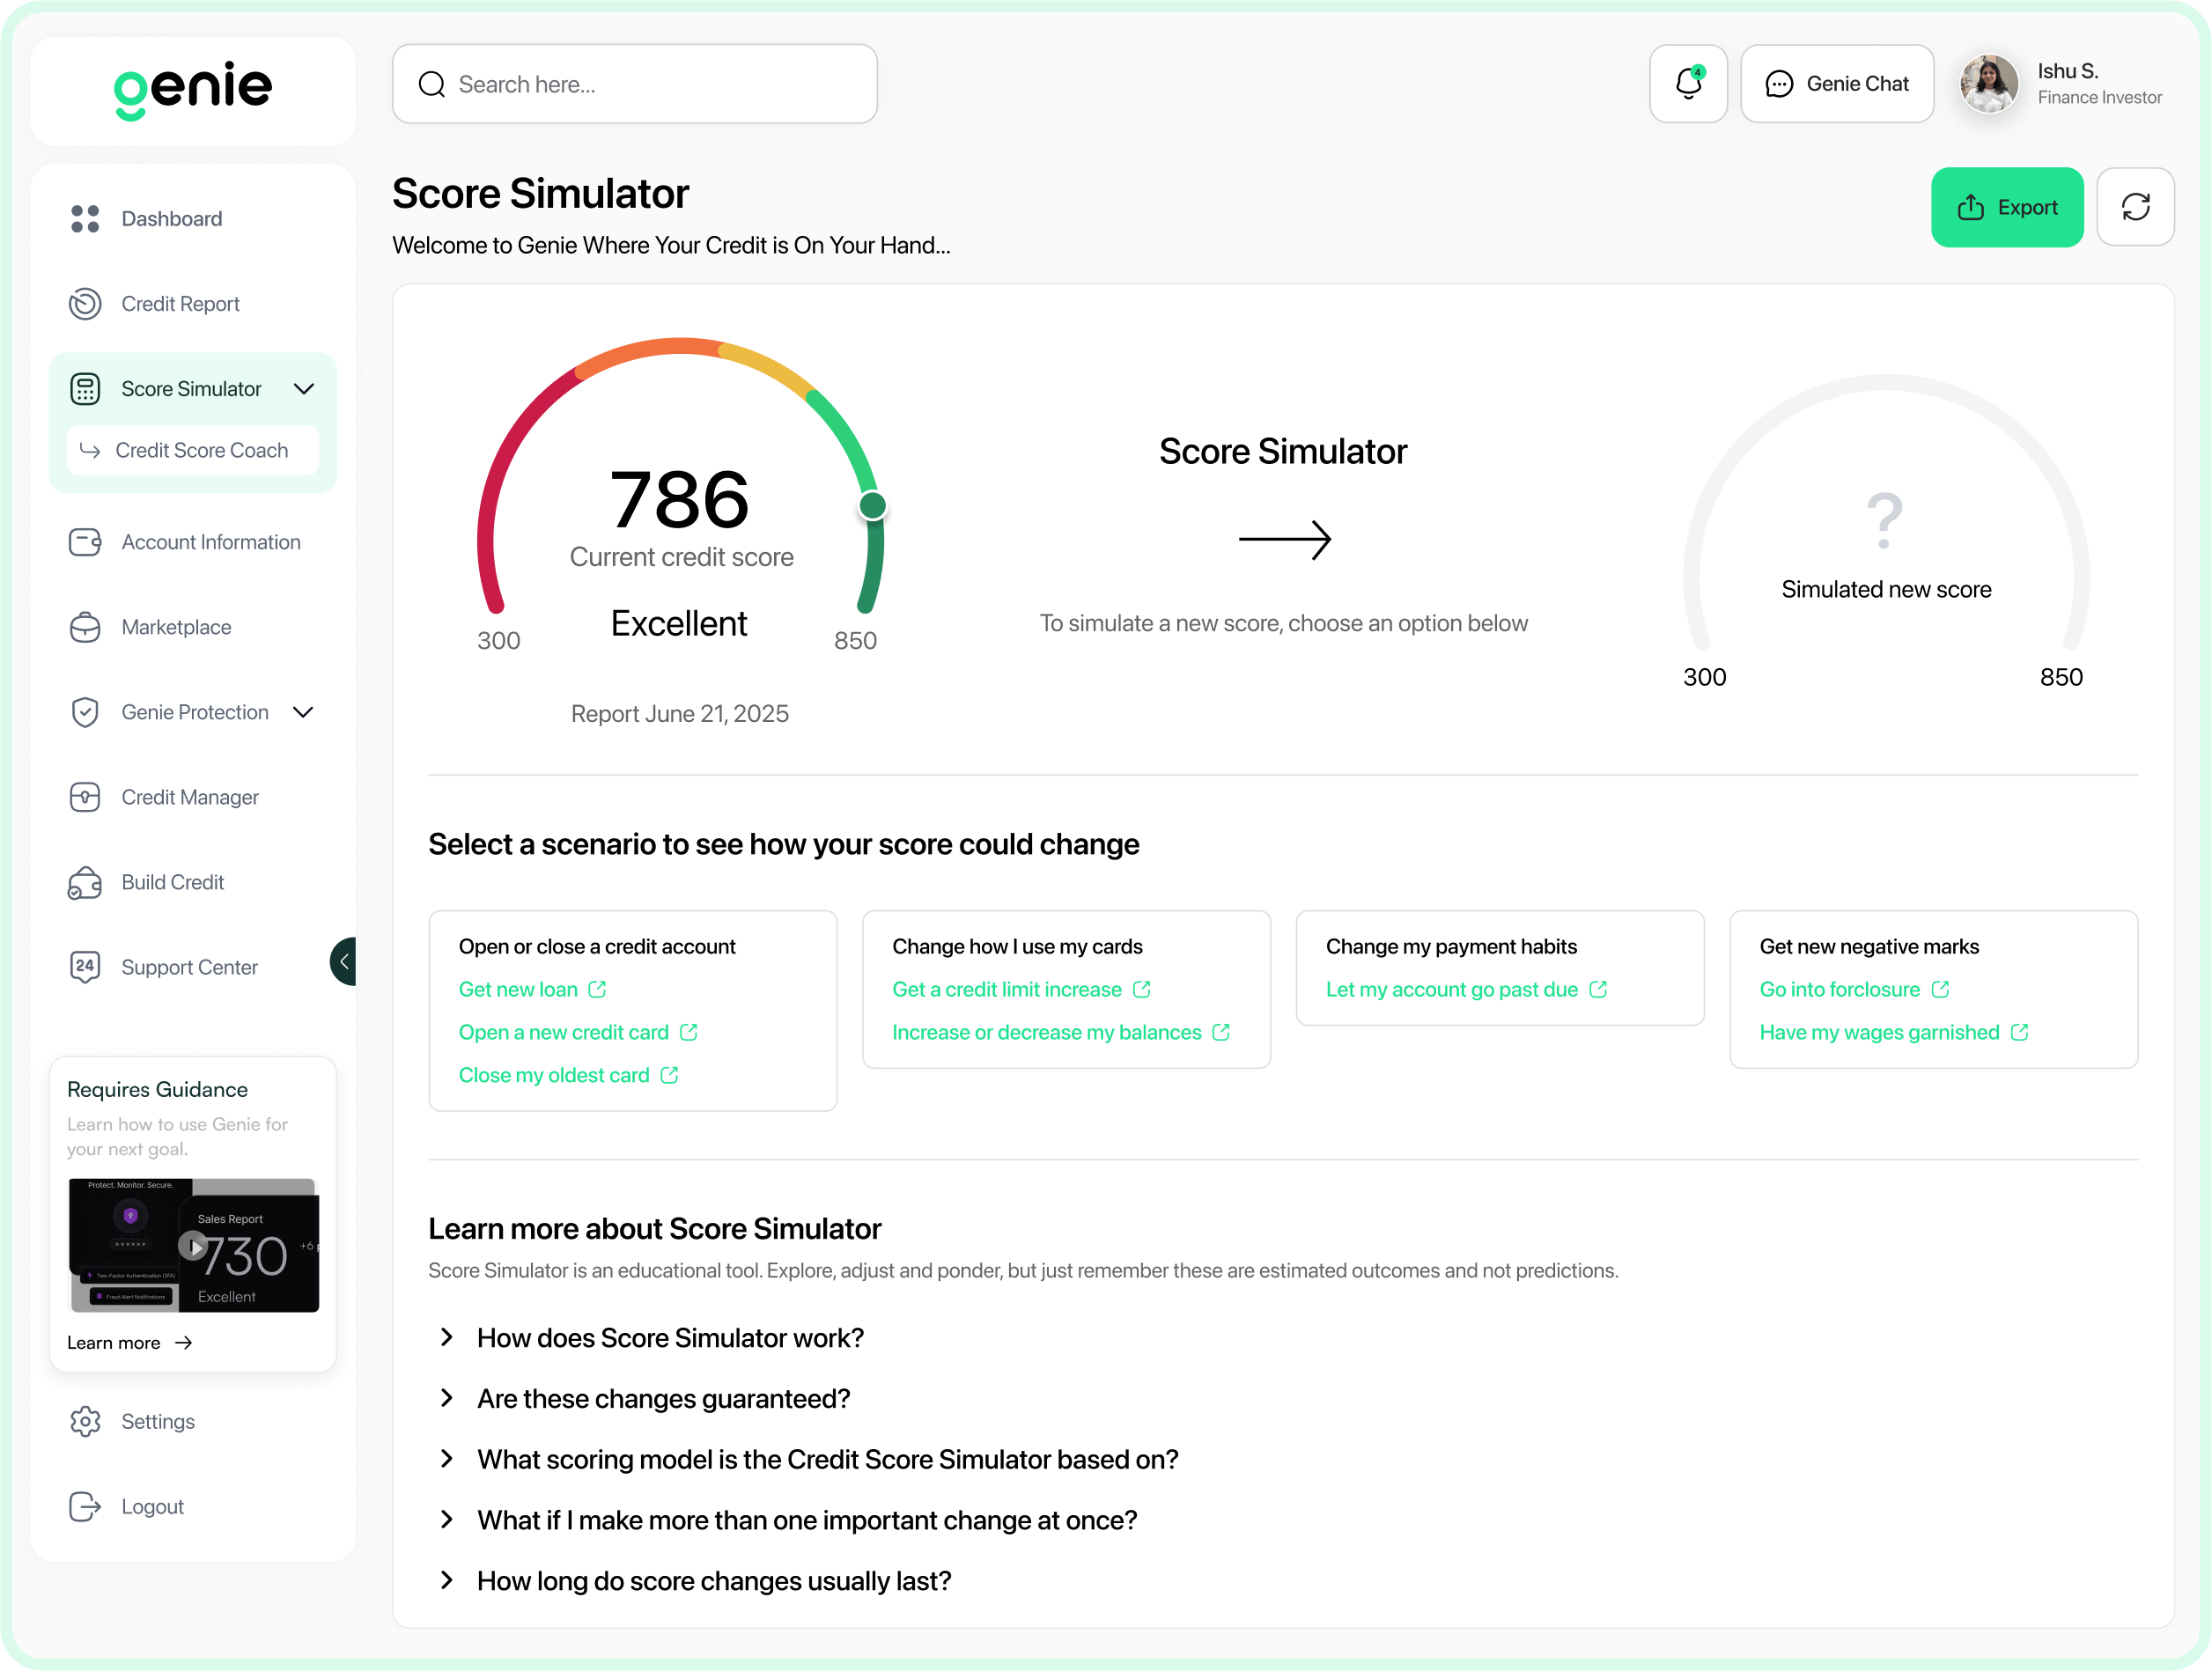This screenshot has height=1671, width=2212.
Task: Click the refresh icon beside Export
Action: pyautogui.click(x=2135, y=207)
